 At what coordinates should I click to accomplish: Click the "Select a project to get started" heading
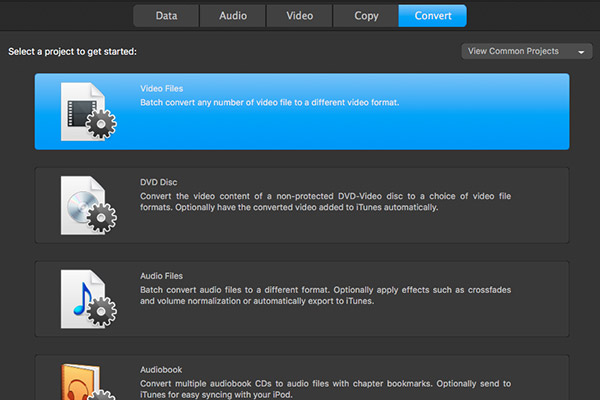(x=72, y=51)
